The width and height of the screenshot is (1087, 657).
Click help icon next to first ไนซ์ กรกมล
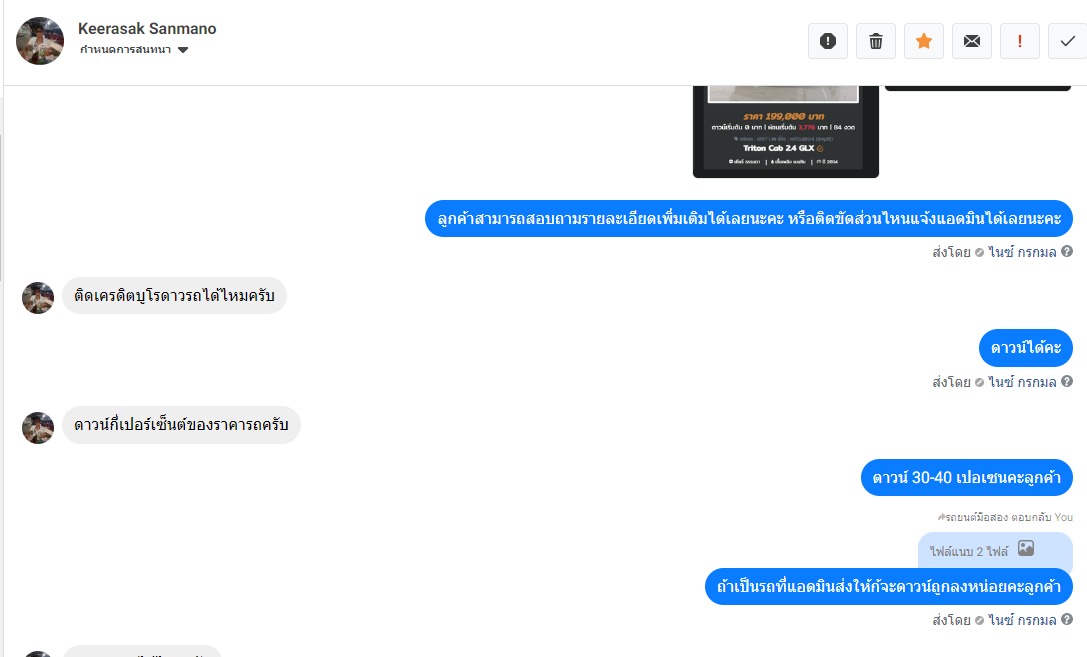(x=1067, y=252)
